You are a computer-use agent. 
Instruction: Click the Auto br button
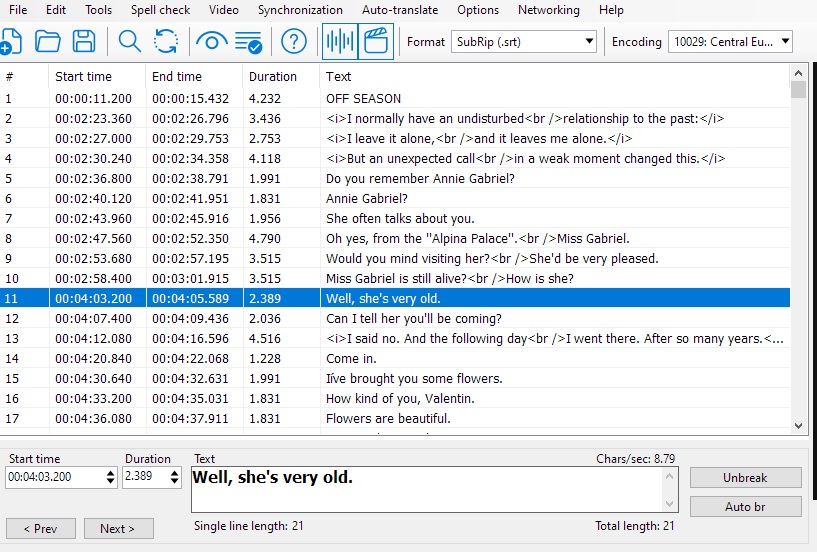click(x=746, y=507)
